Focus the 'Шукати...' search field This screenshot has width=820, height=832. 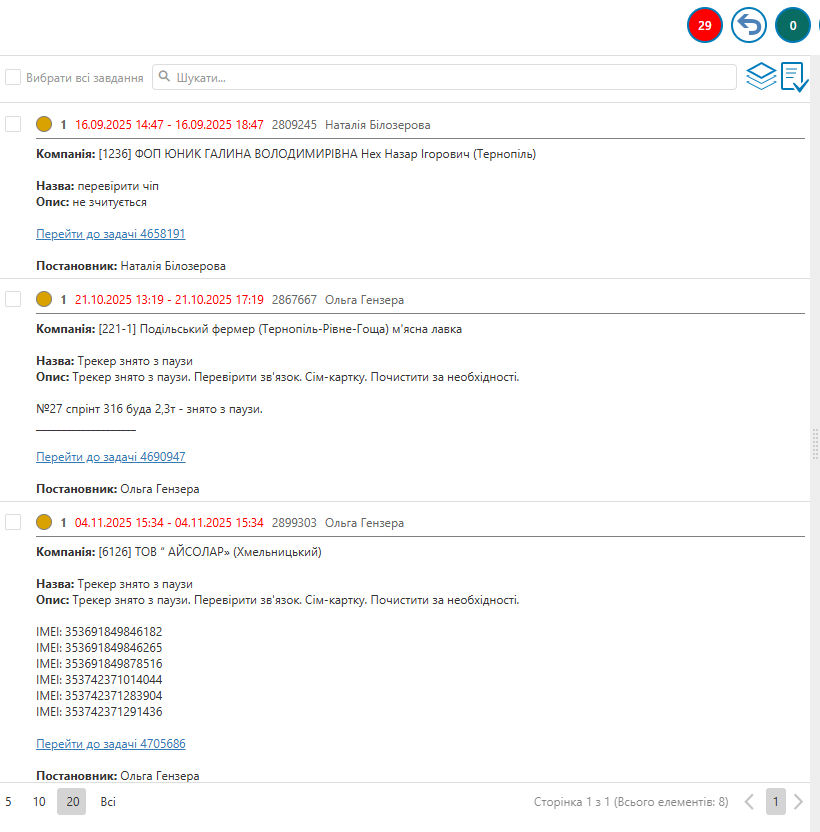(444, 77)
